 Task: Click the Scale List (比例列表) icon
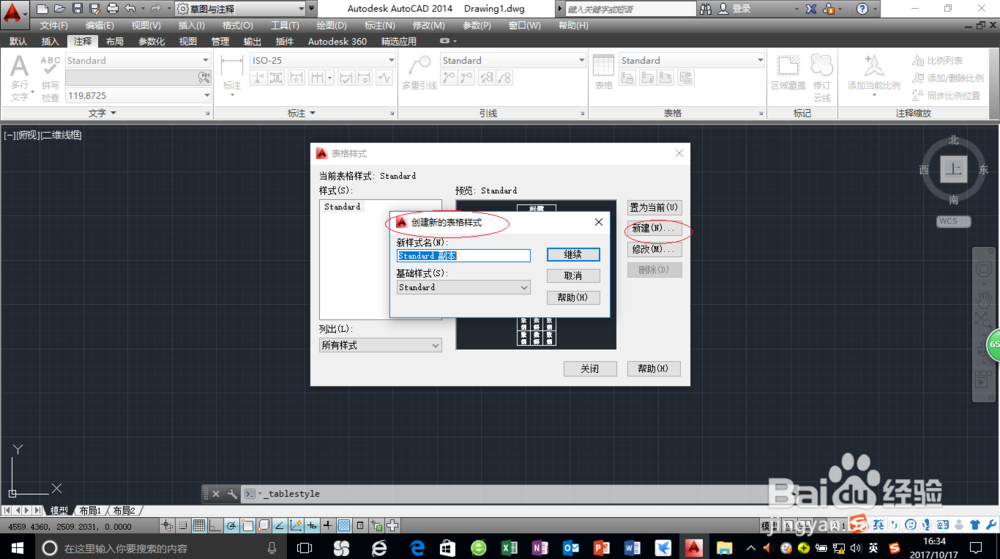[x=918, y=61]
